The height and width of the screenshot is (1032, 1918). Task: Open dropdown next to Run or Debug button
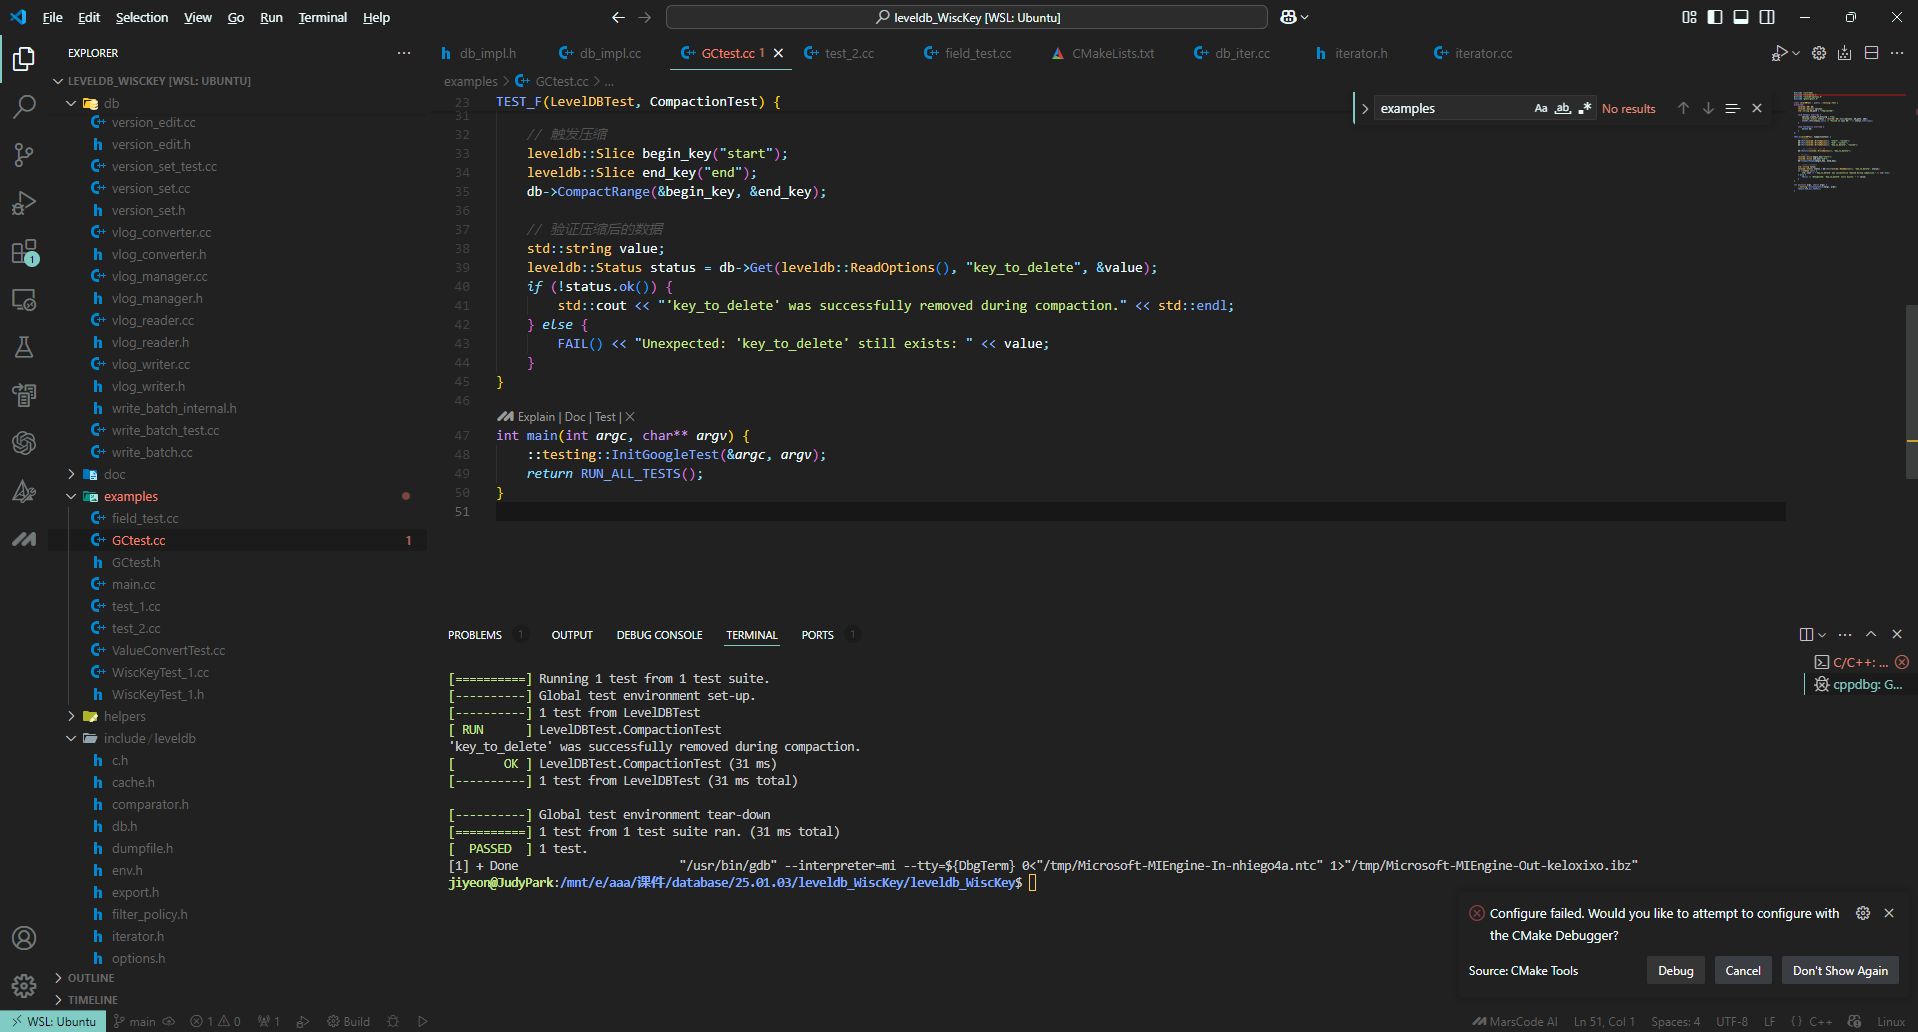coord(1796,53)
